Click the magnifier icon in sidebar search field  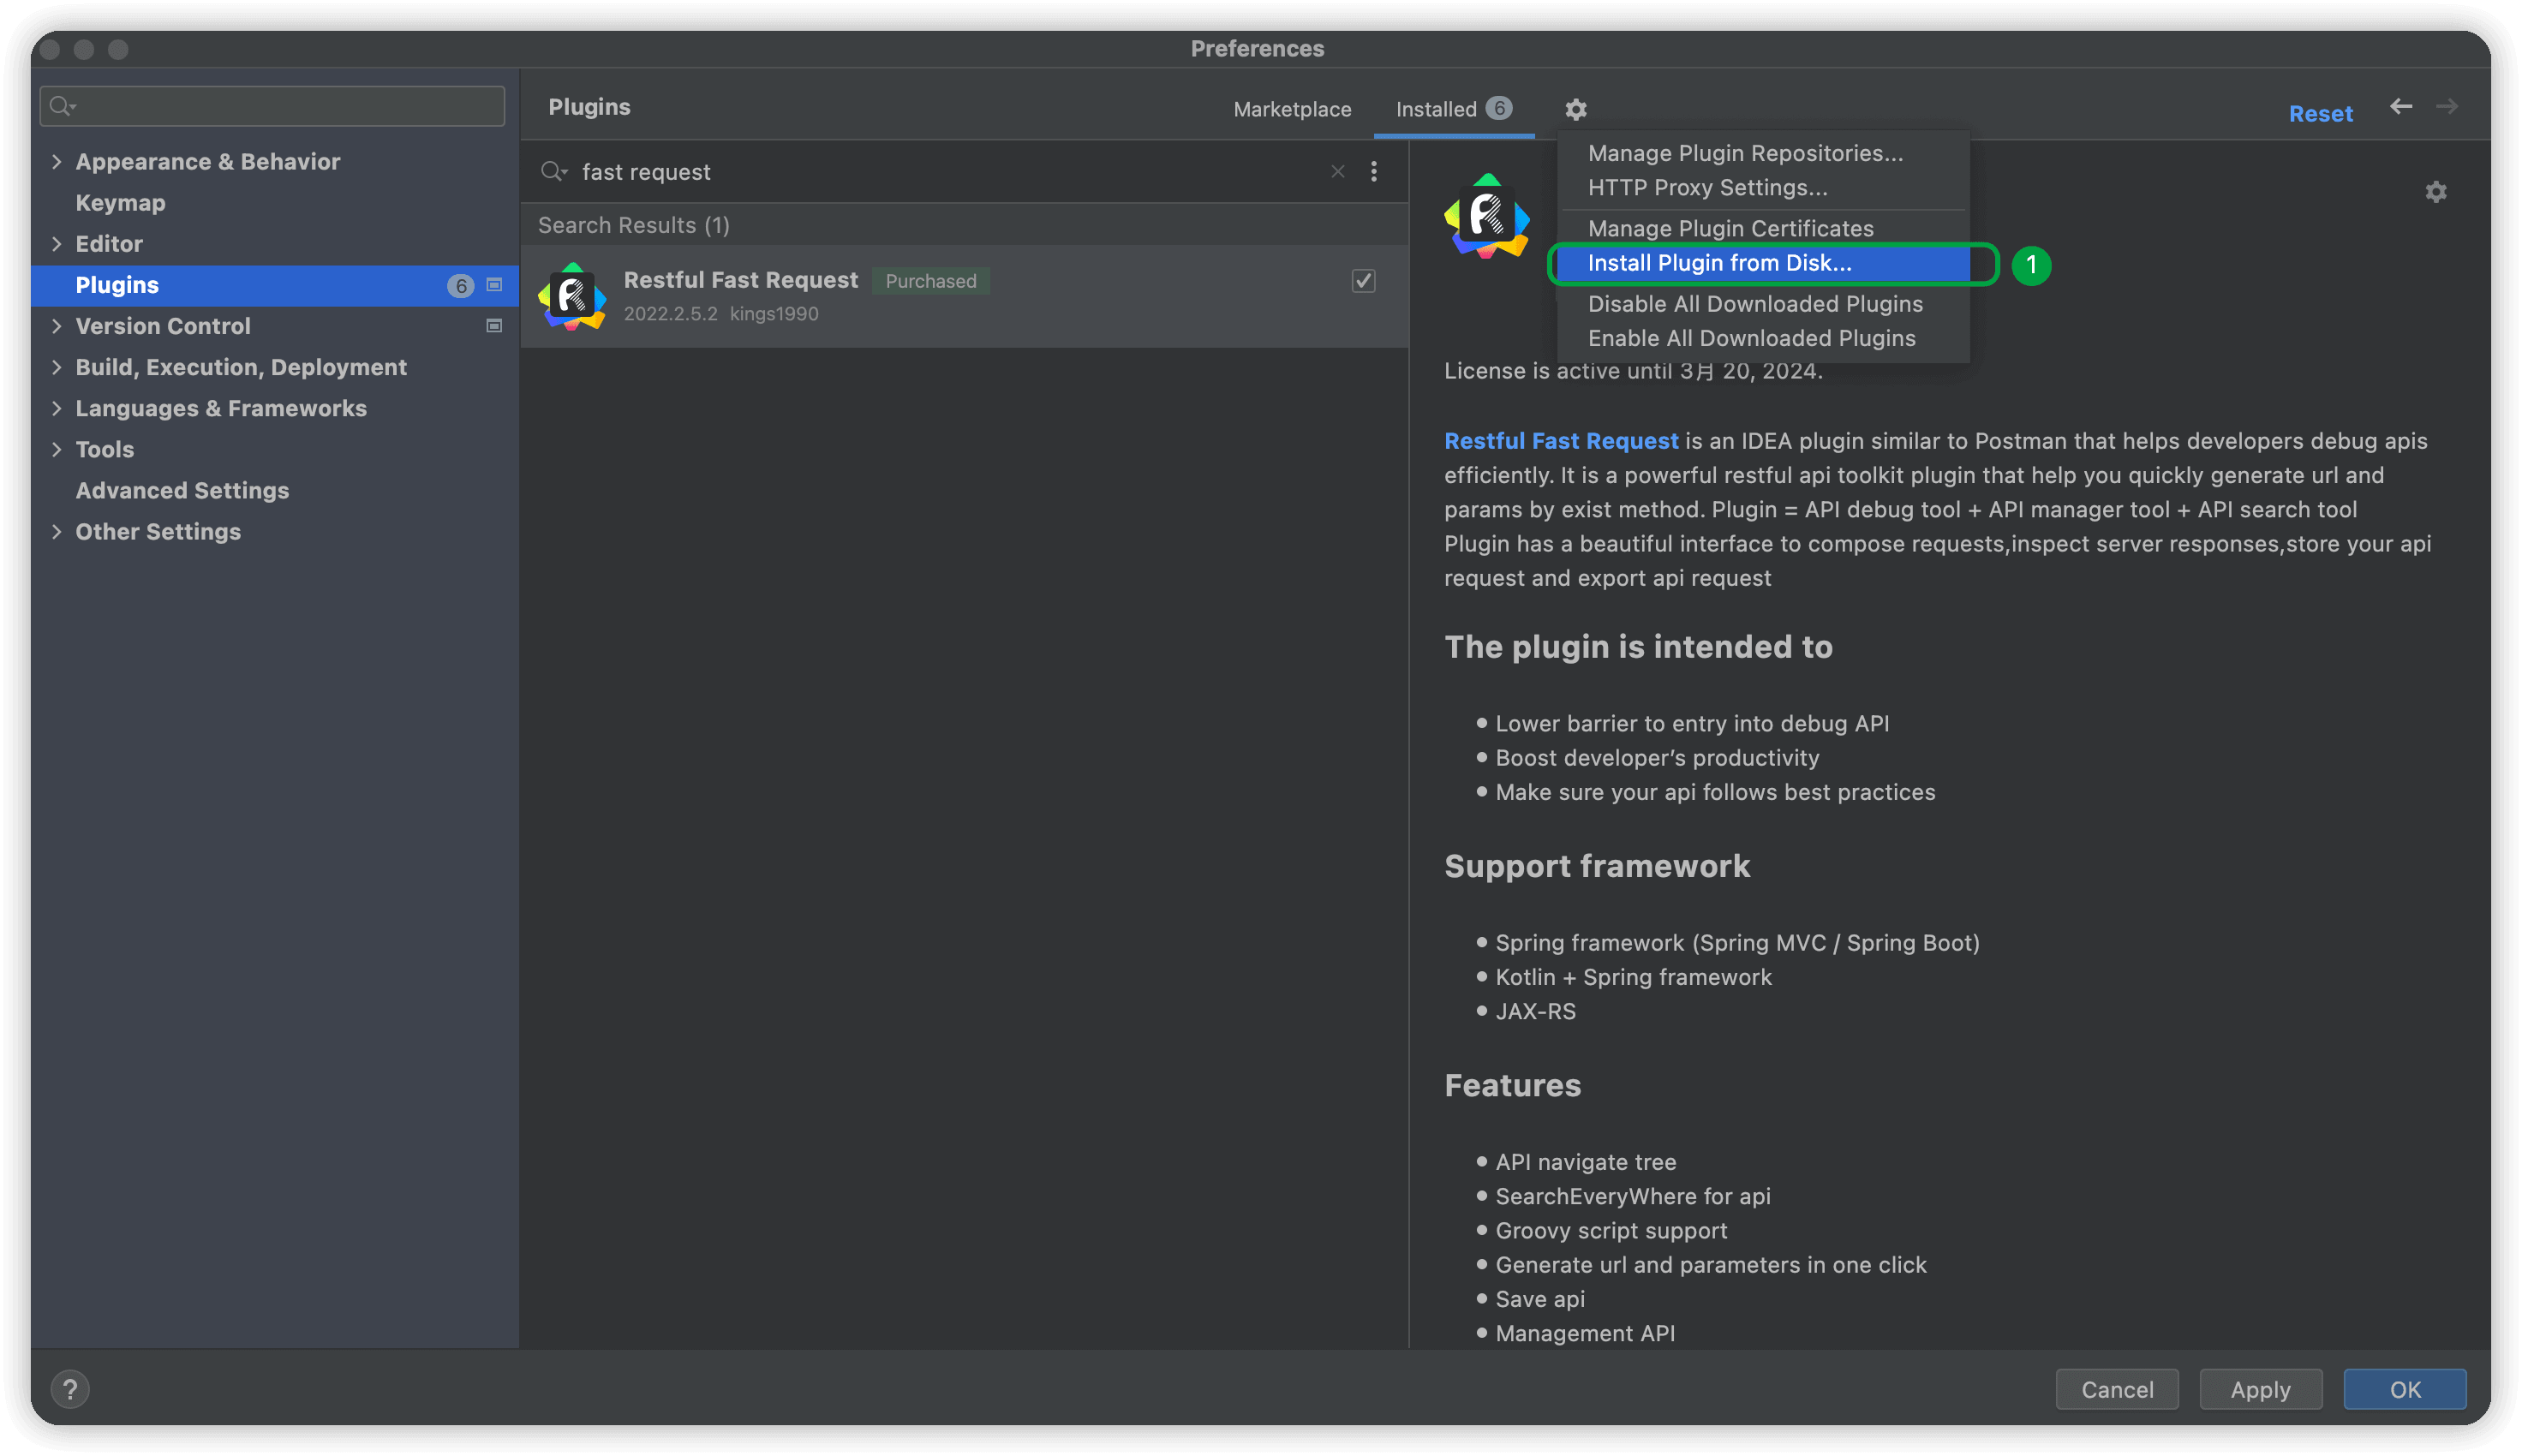(x=60, y=105)
